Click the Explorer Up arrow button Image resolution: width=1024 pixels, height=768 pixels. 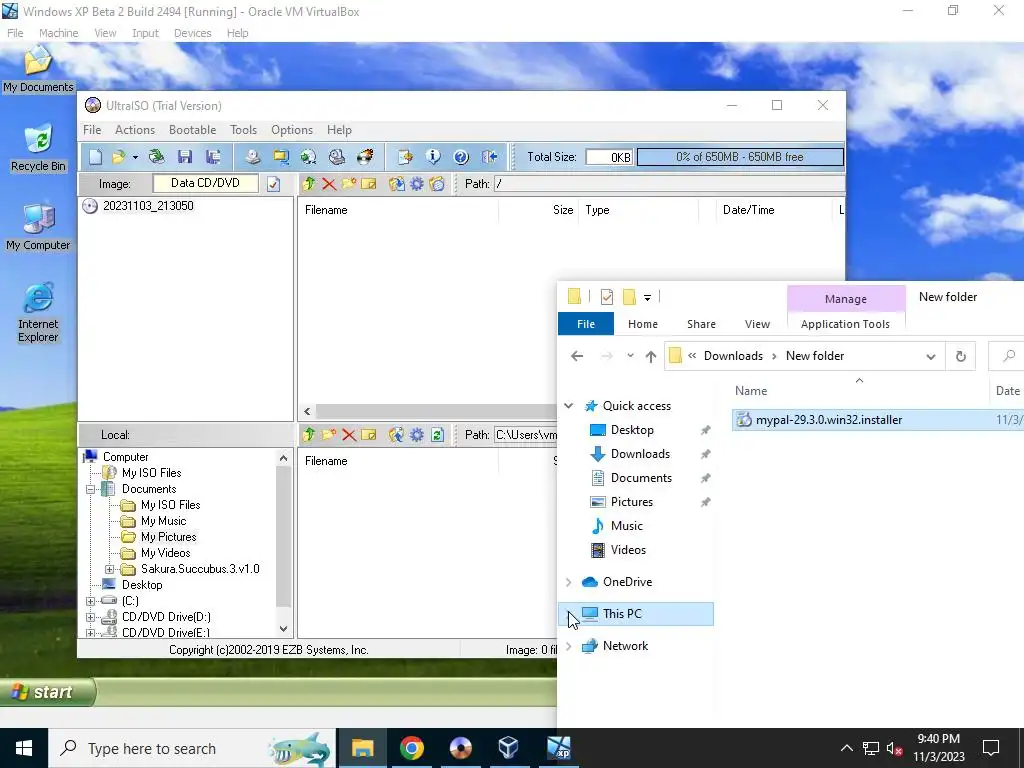pyautogui.click(x=650, y=356)
